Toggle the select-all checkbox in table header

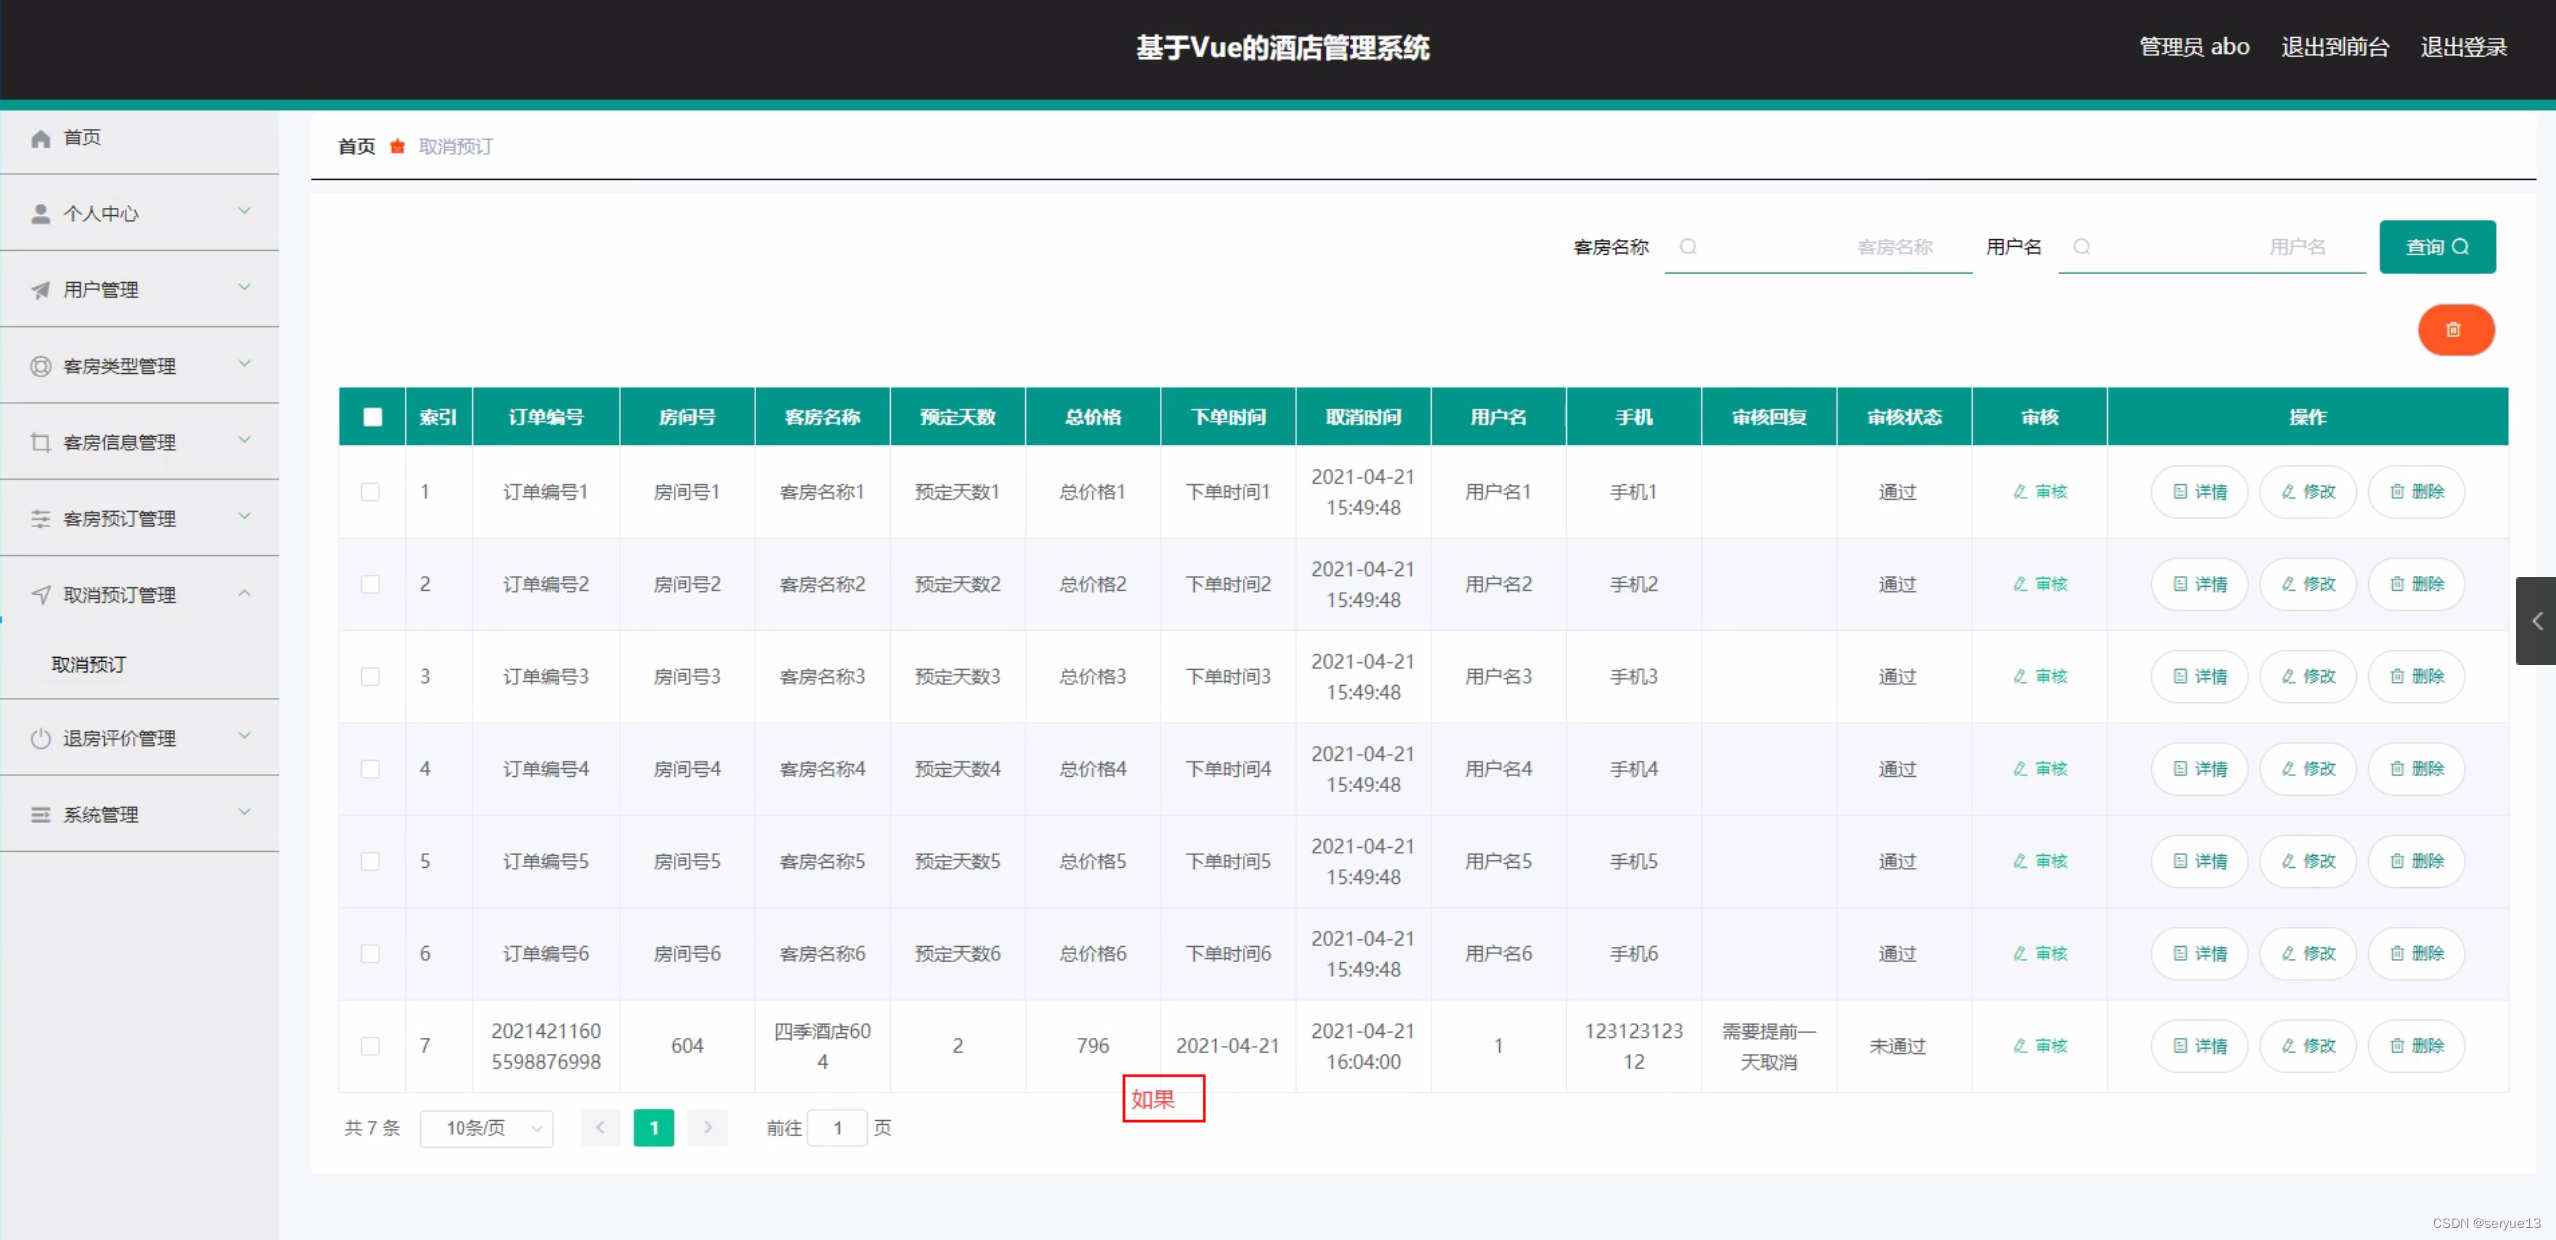coord(372,417)
